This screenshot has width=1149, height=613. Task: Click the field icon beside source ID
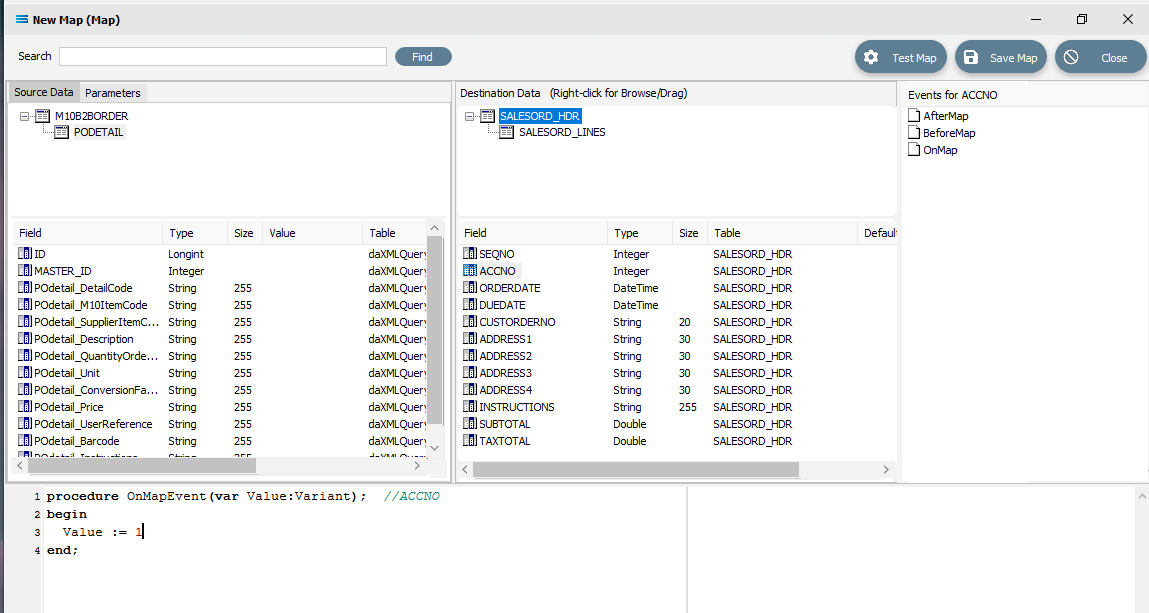pyautogui.click(x=25, y=253)
